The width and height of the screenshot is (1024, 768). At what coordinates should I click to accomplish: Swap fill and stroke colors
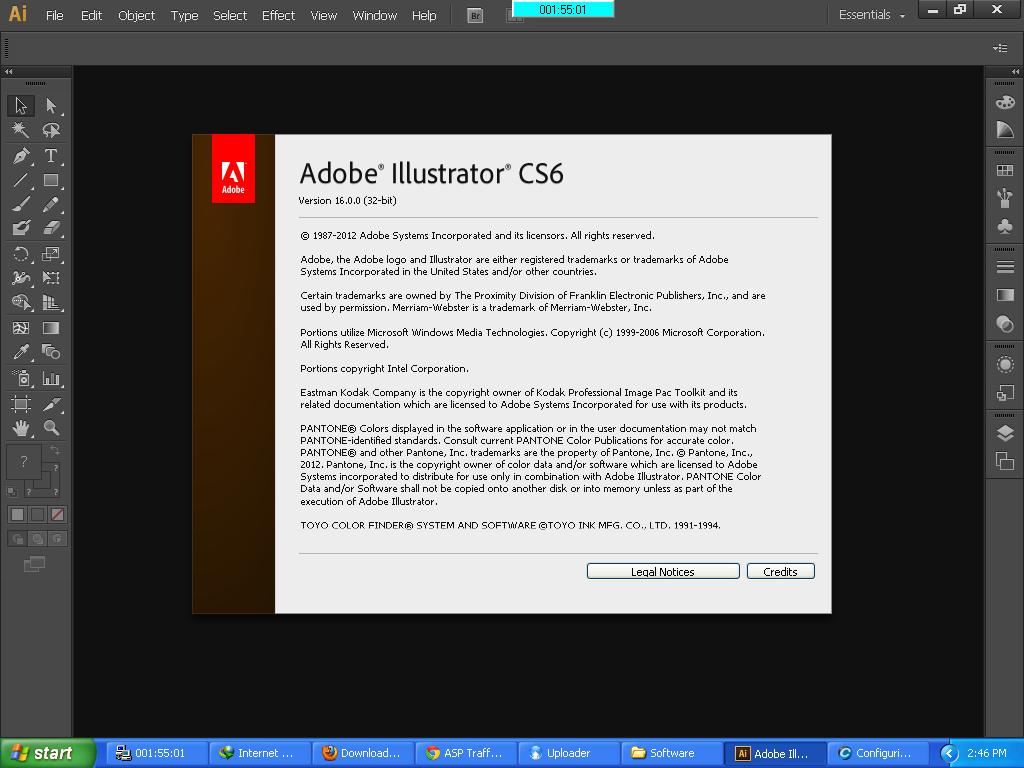pos(55,450)
